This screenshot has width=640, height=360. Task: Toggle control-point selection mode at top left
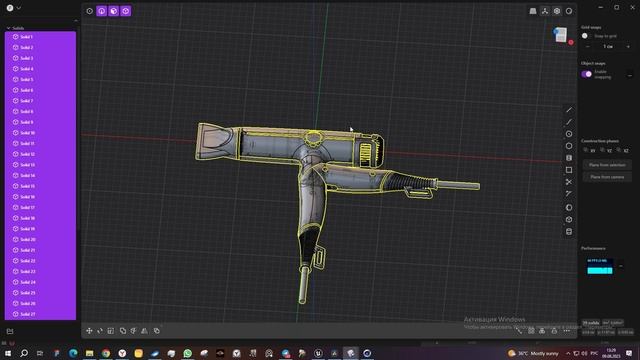point(89,11)
